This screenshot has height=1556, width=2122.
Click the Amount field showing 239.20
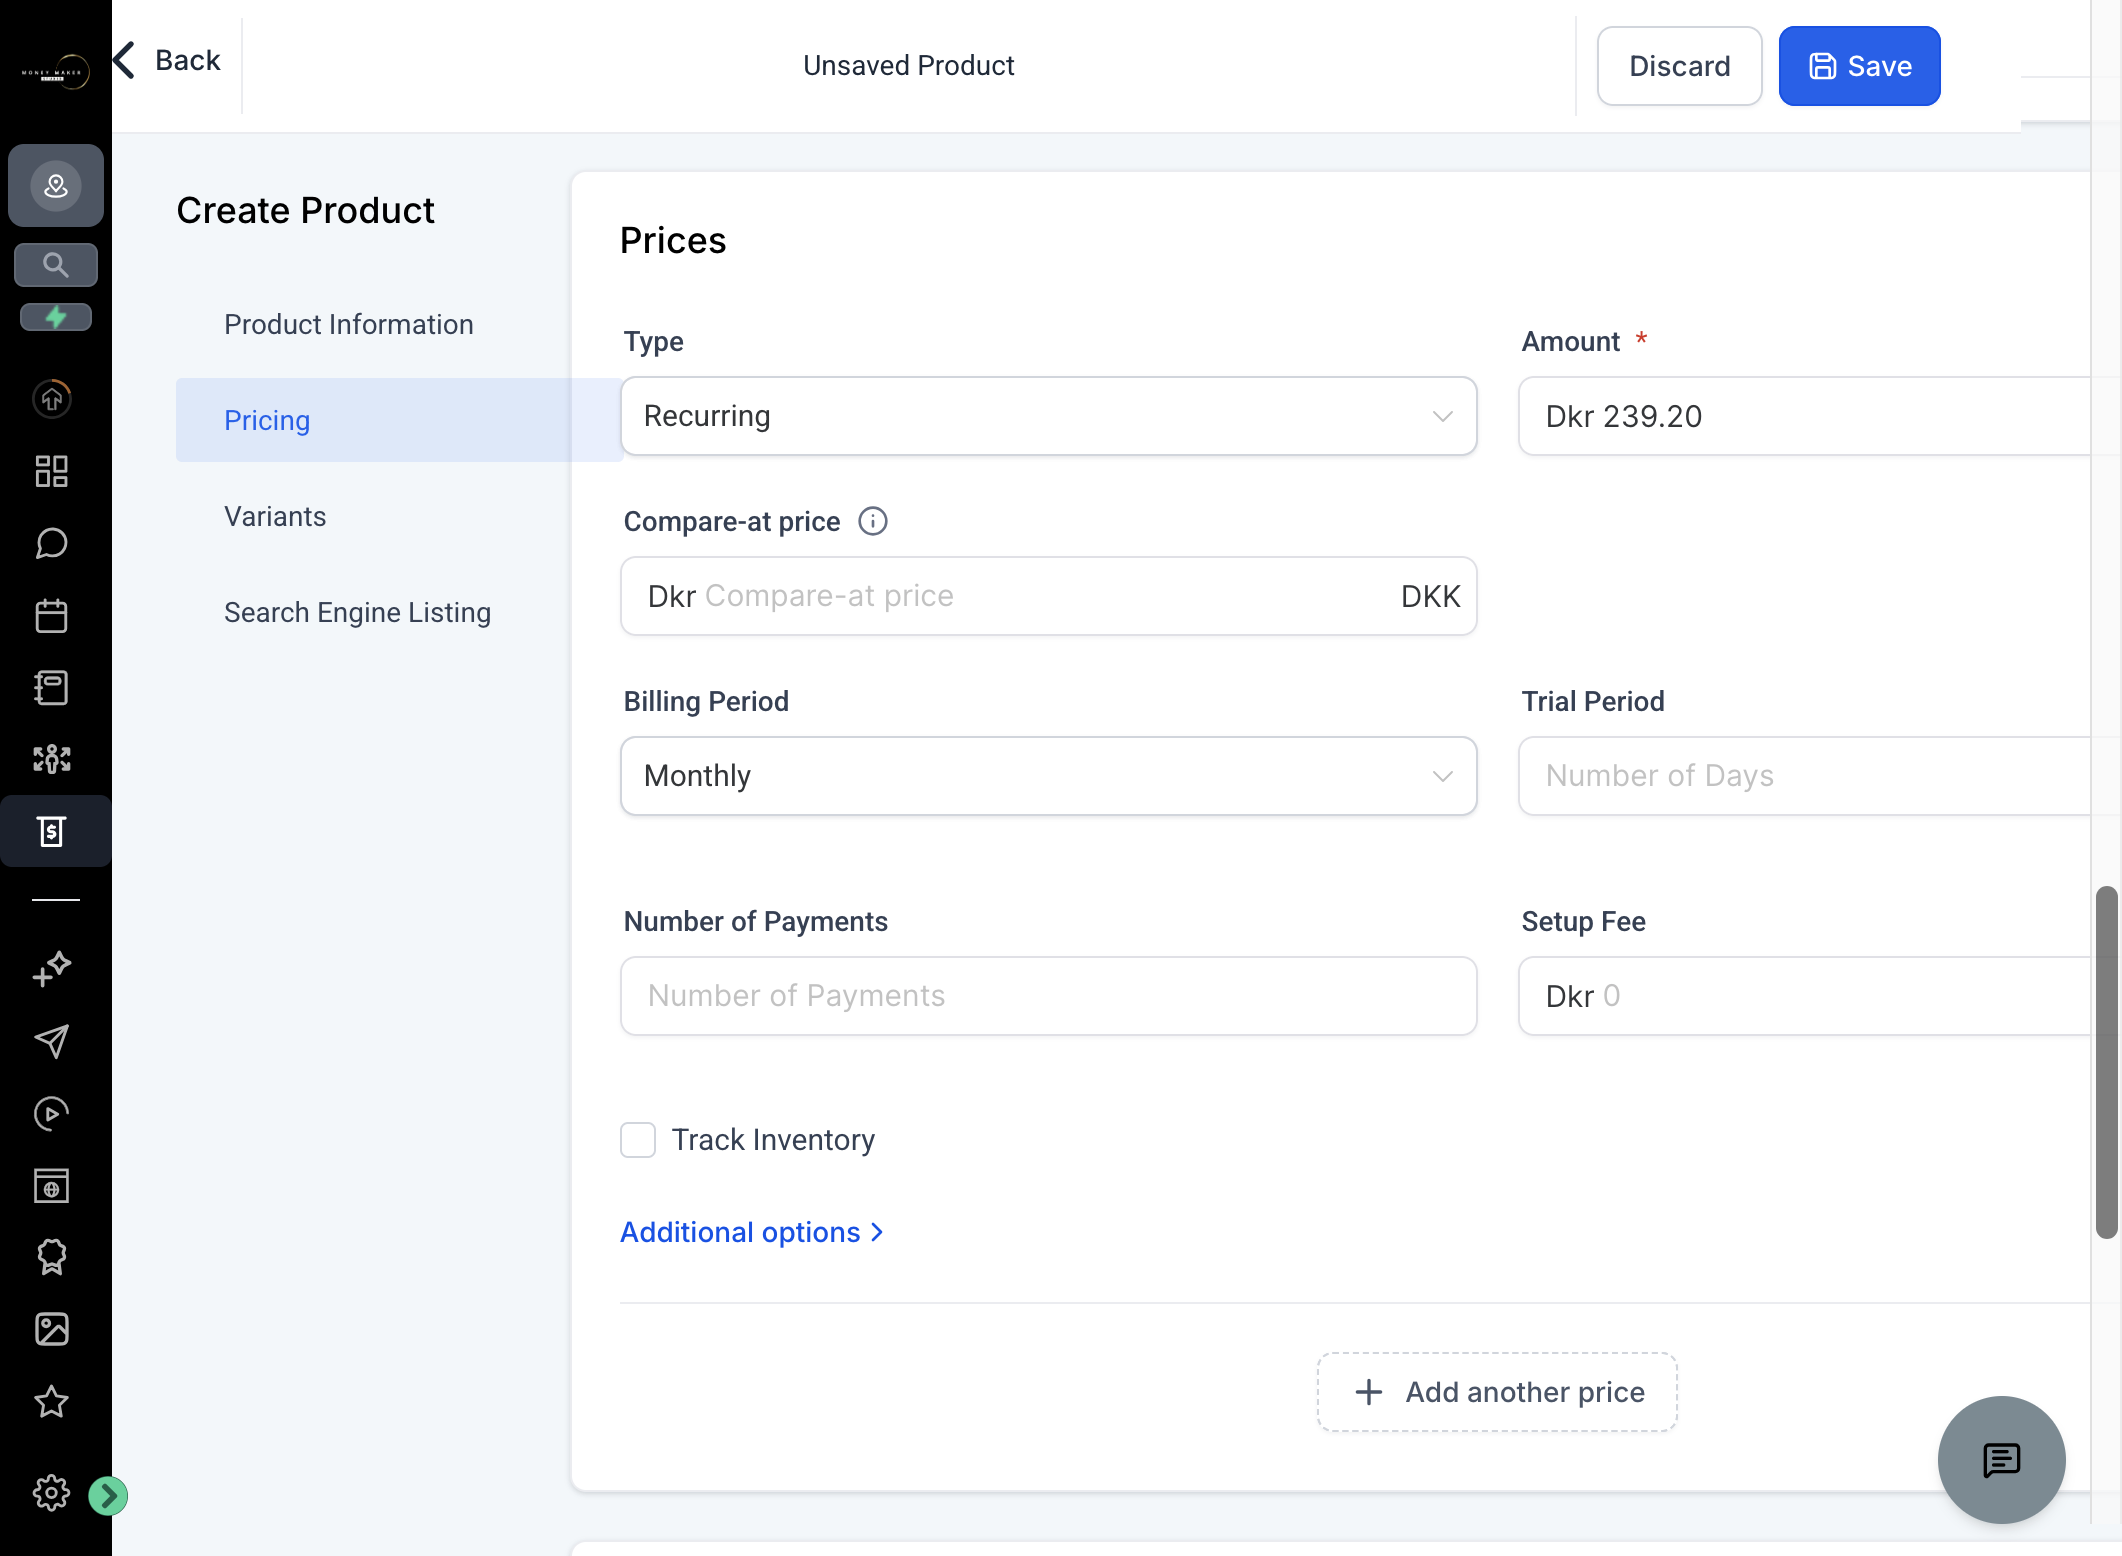[1804, 416]
